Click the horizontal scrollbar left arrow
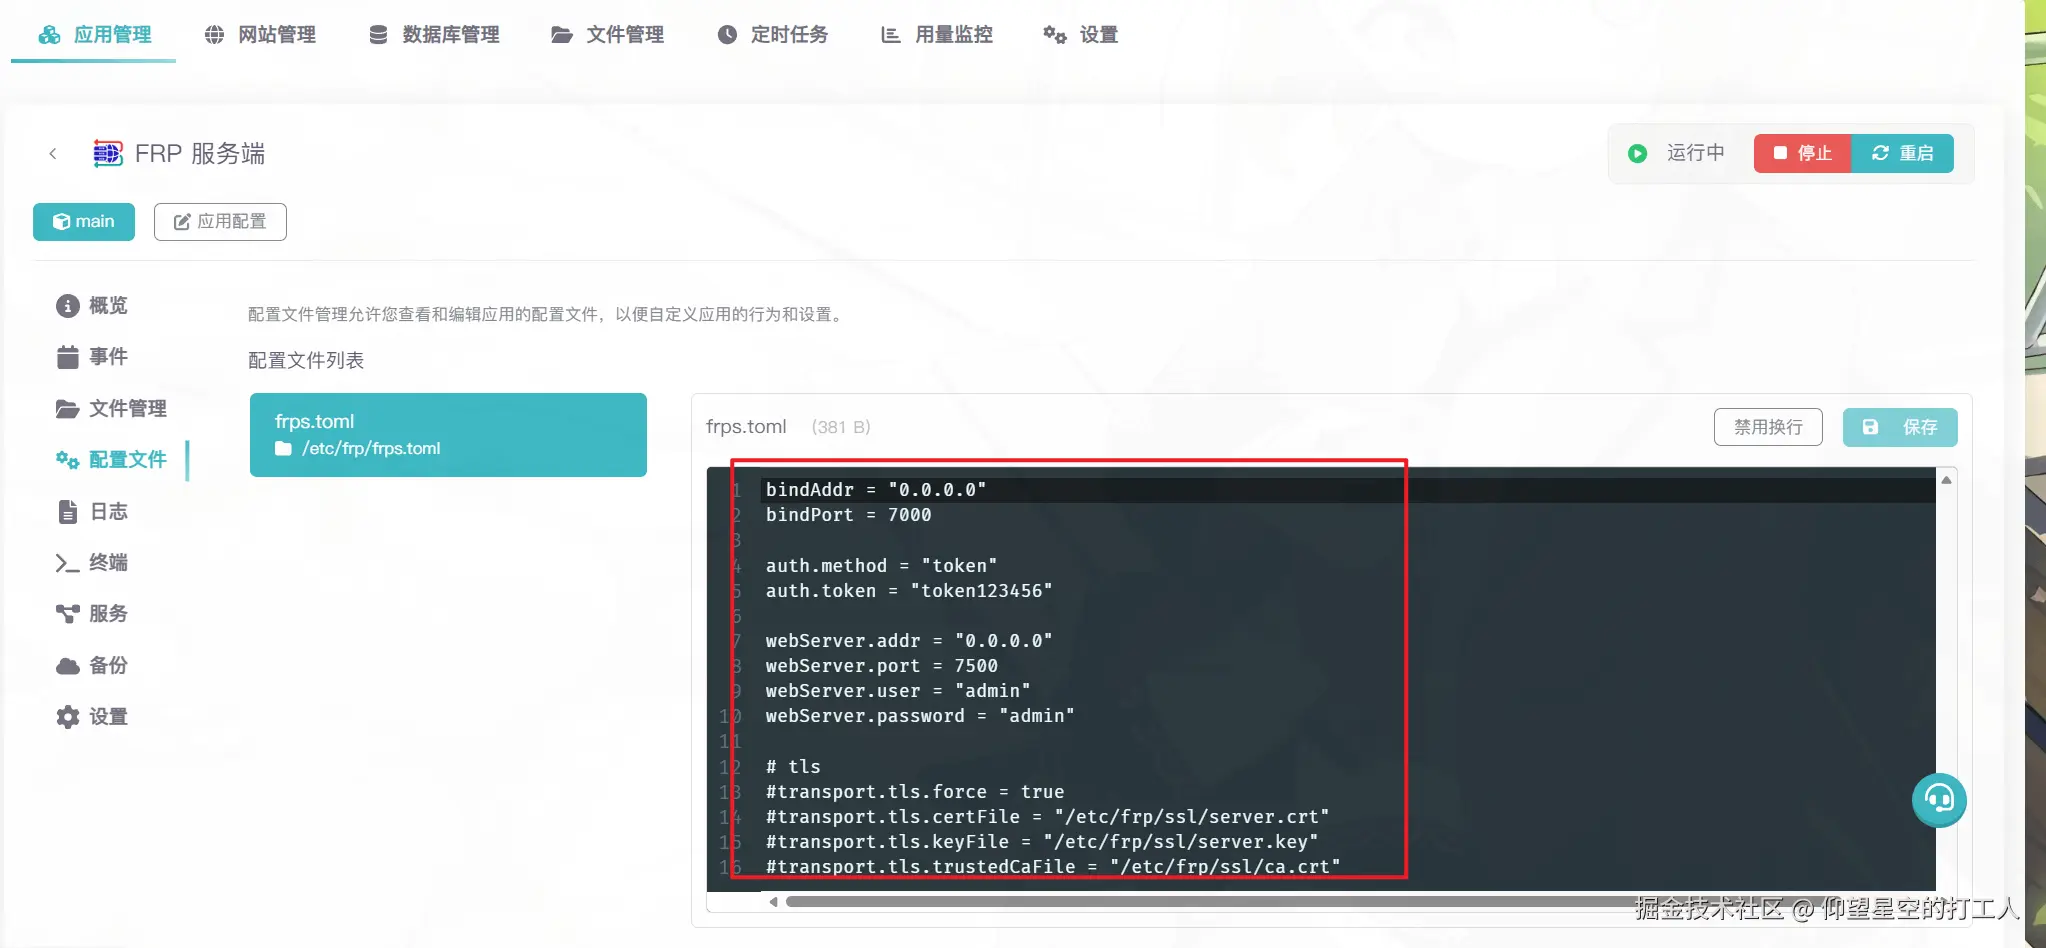 (x=773, y=902)
